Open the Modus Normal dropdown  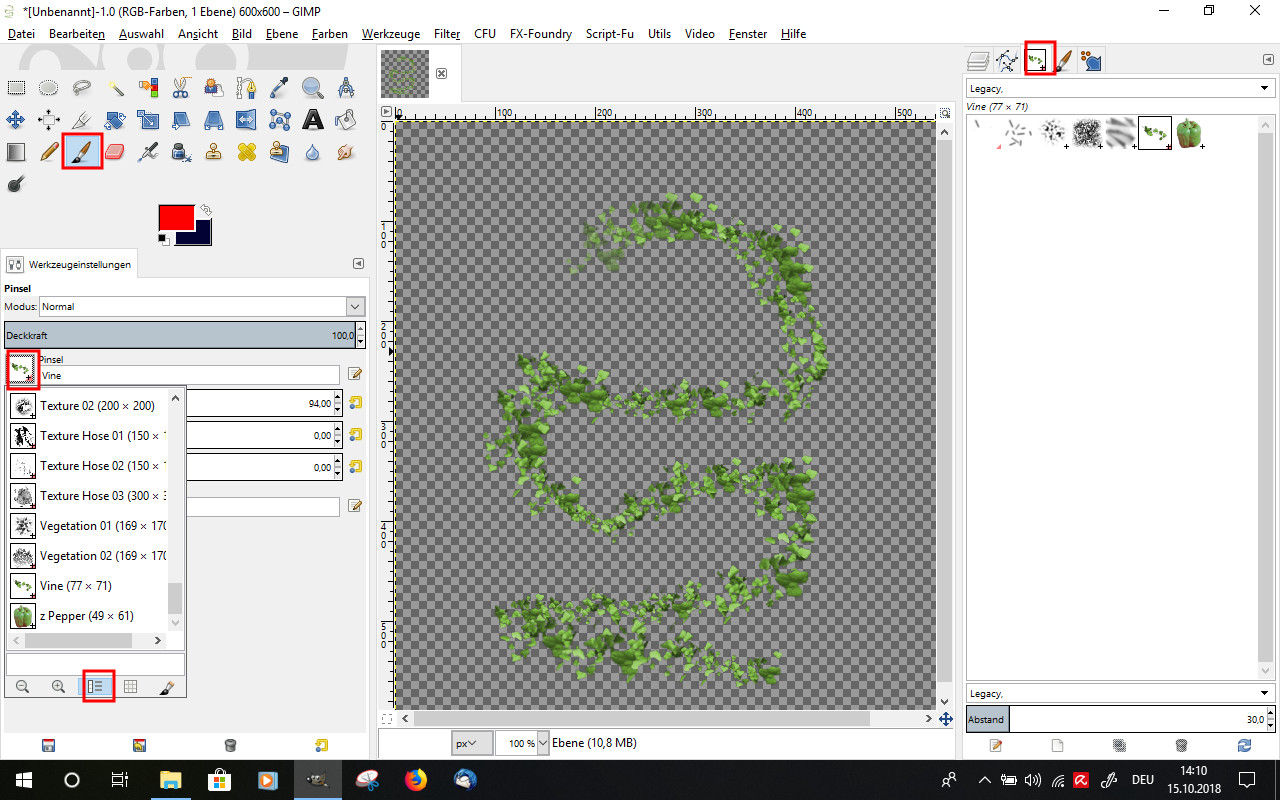(x=355, y=306)
